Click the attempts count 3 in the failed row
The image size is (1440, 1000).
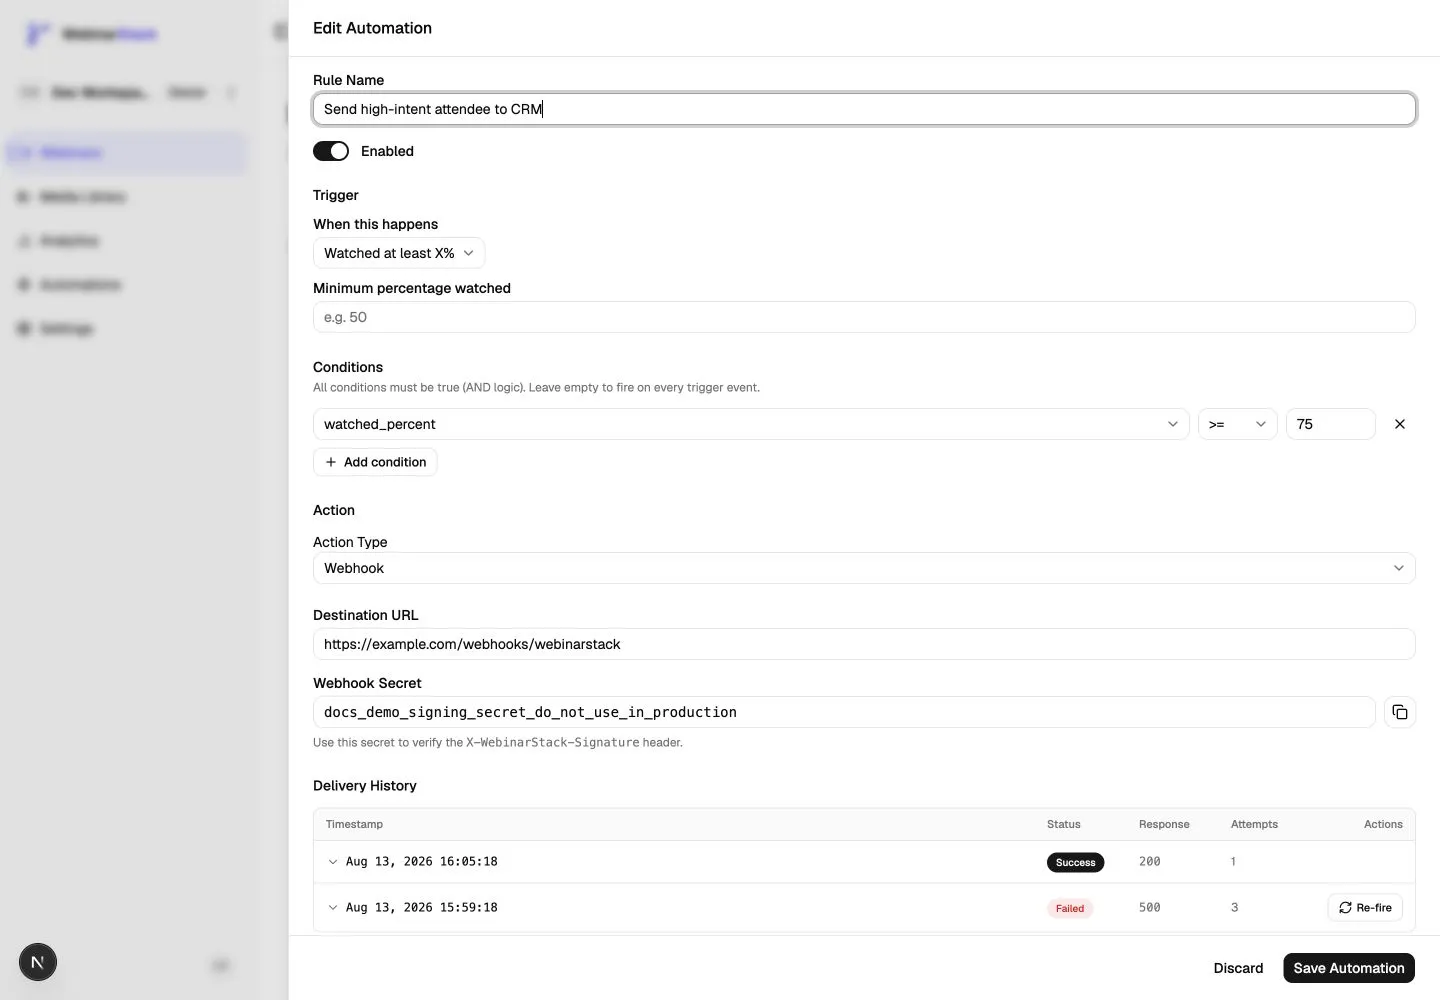tap(1234, 907)
